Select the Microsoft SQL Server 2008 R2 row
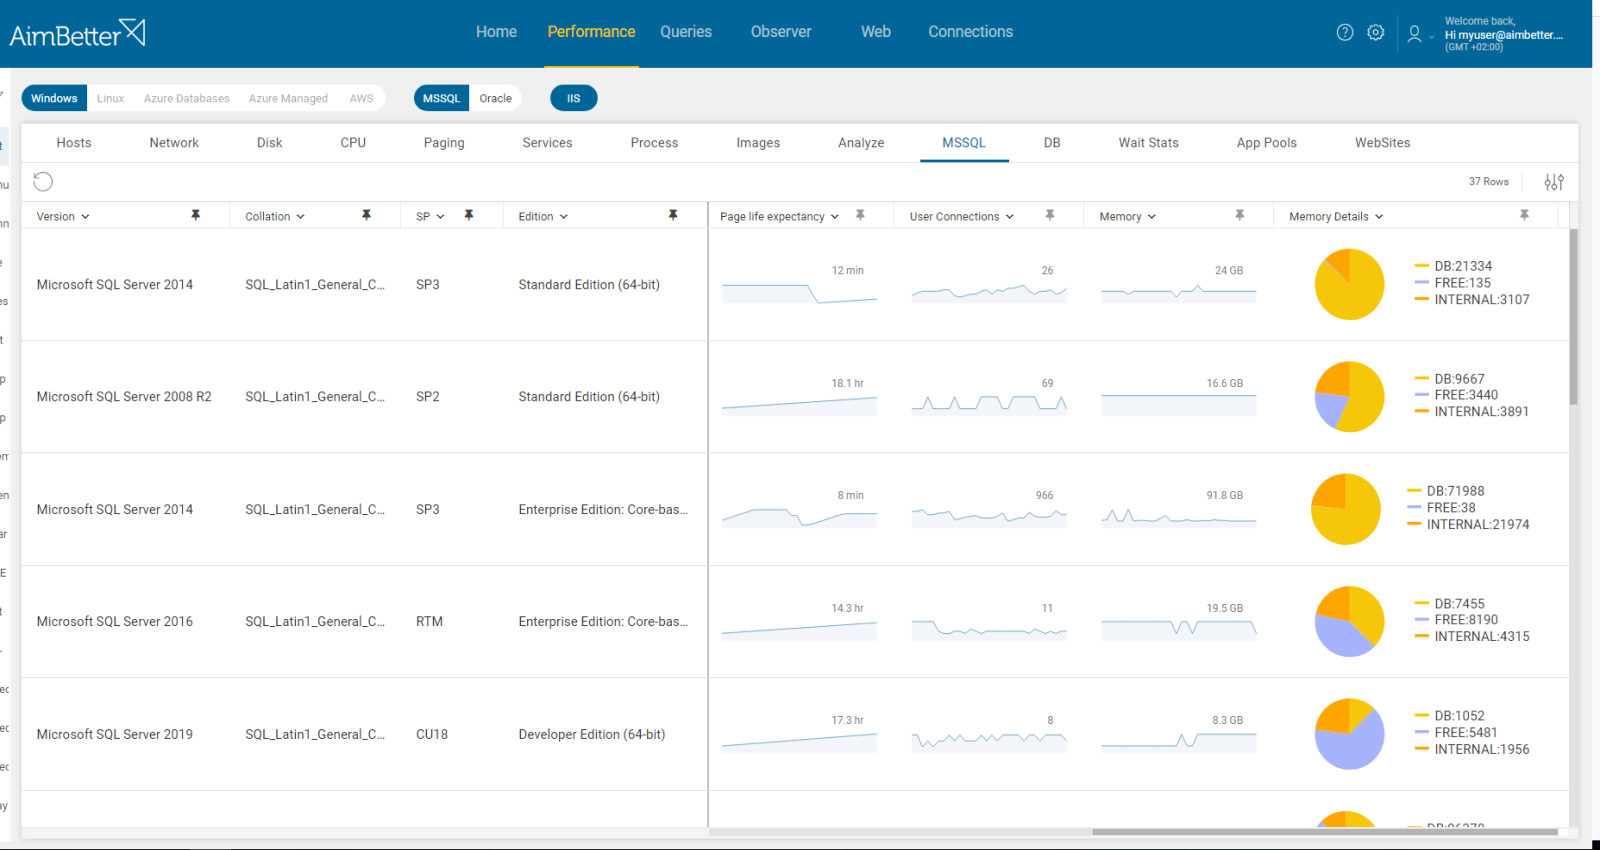 [795, 397]
